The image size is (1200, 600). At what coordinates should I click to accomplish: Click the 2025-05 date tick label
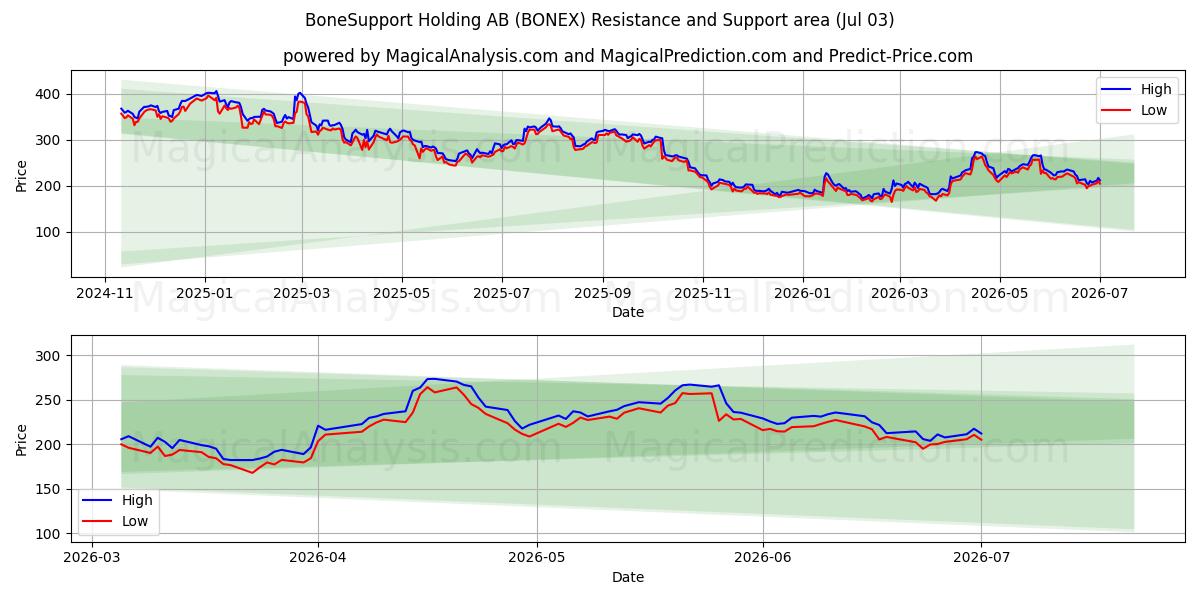point(402,295)
